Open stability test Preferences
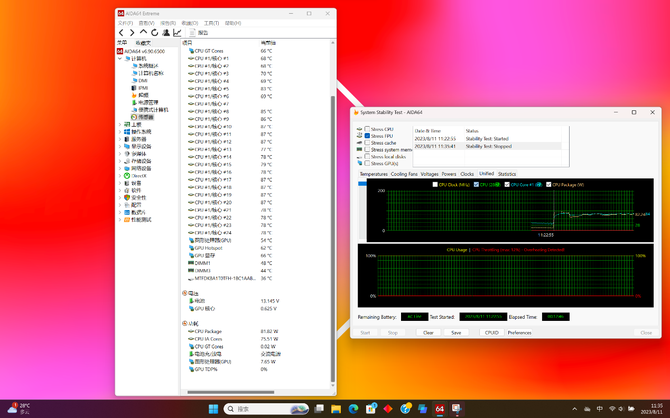Viewport: 670px width, 418px height. [x=520, y=333]
